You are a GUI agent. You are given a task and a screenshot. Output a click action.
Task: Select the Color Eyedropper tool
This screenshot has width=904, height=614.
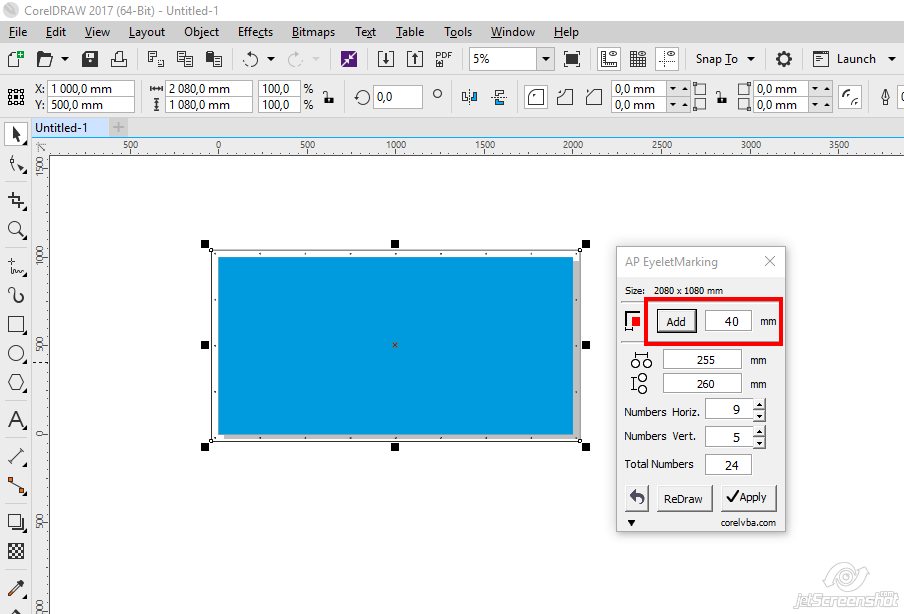pyautogui.click(x=17, y=588)
